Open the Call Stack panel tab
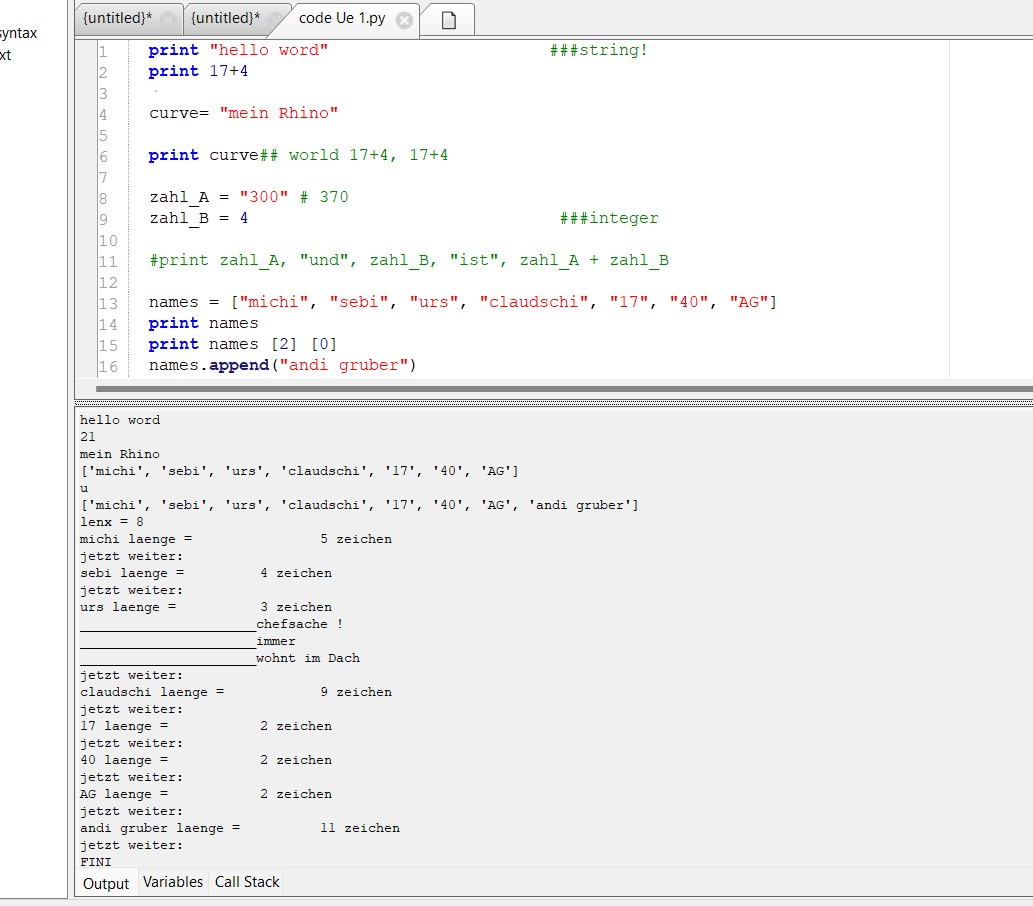Image resolution: width=1033 pixels, height=906 pixels. click(246, 882)
